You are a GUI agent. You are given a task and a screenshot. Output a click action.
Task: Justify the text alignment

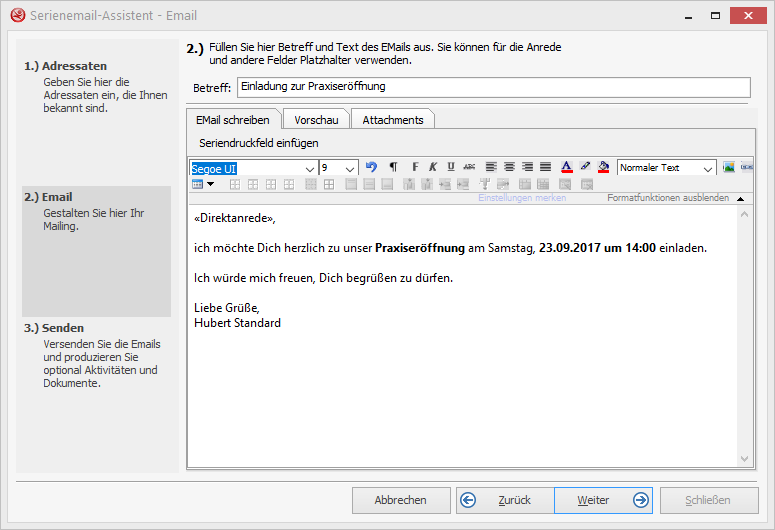tap(545, 167)
